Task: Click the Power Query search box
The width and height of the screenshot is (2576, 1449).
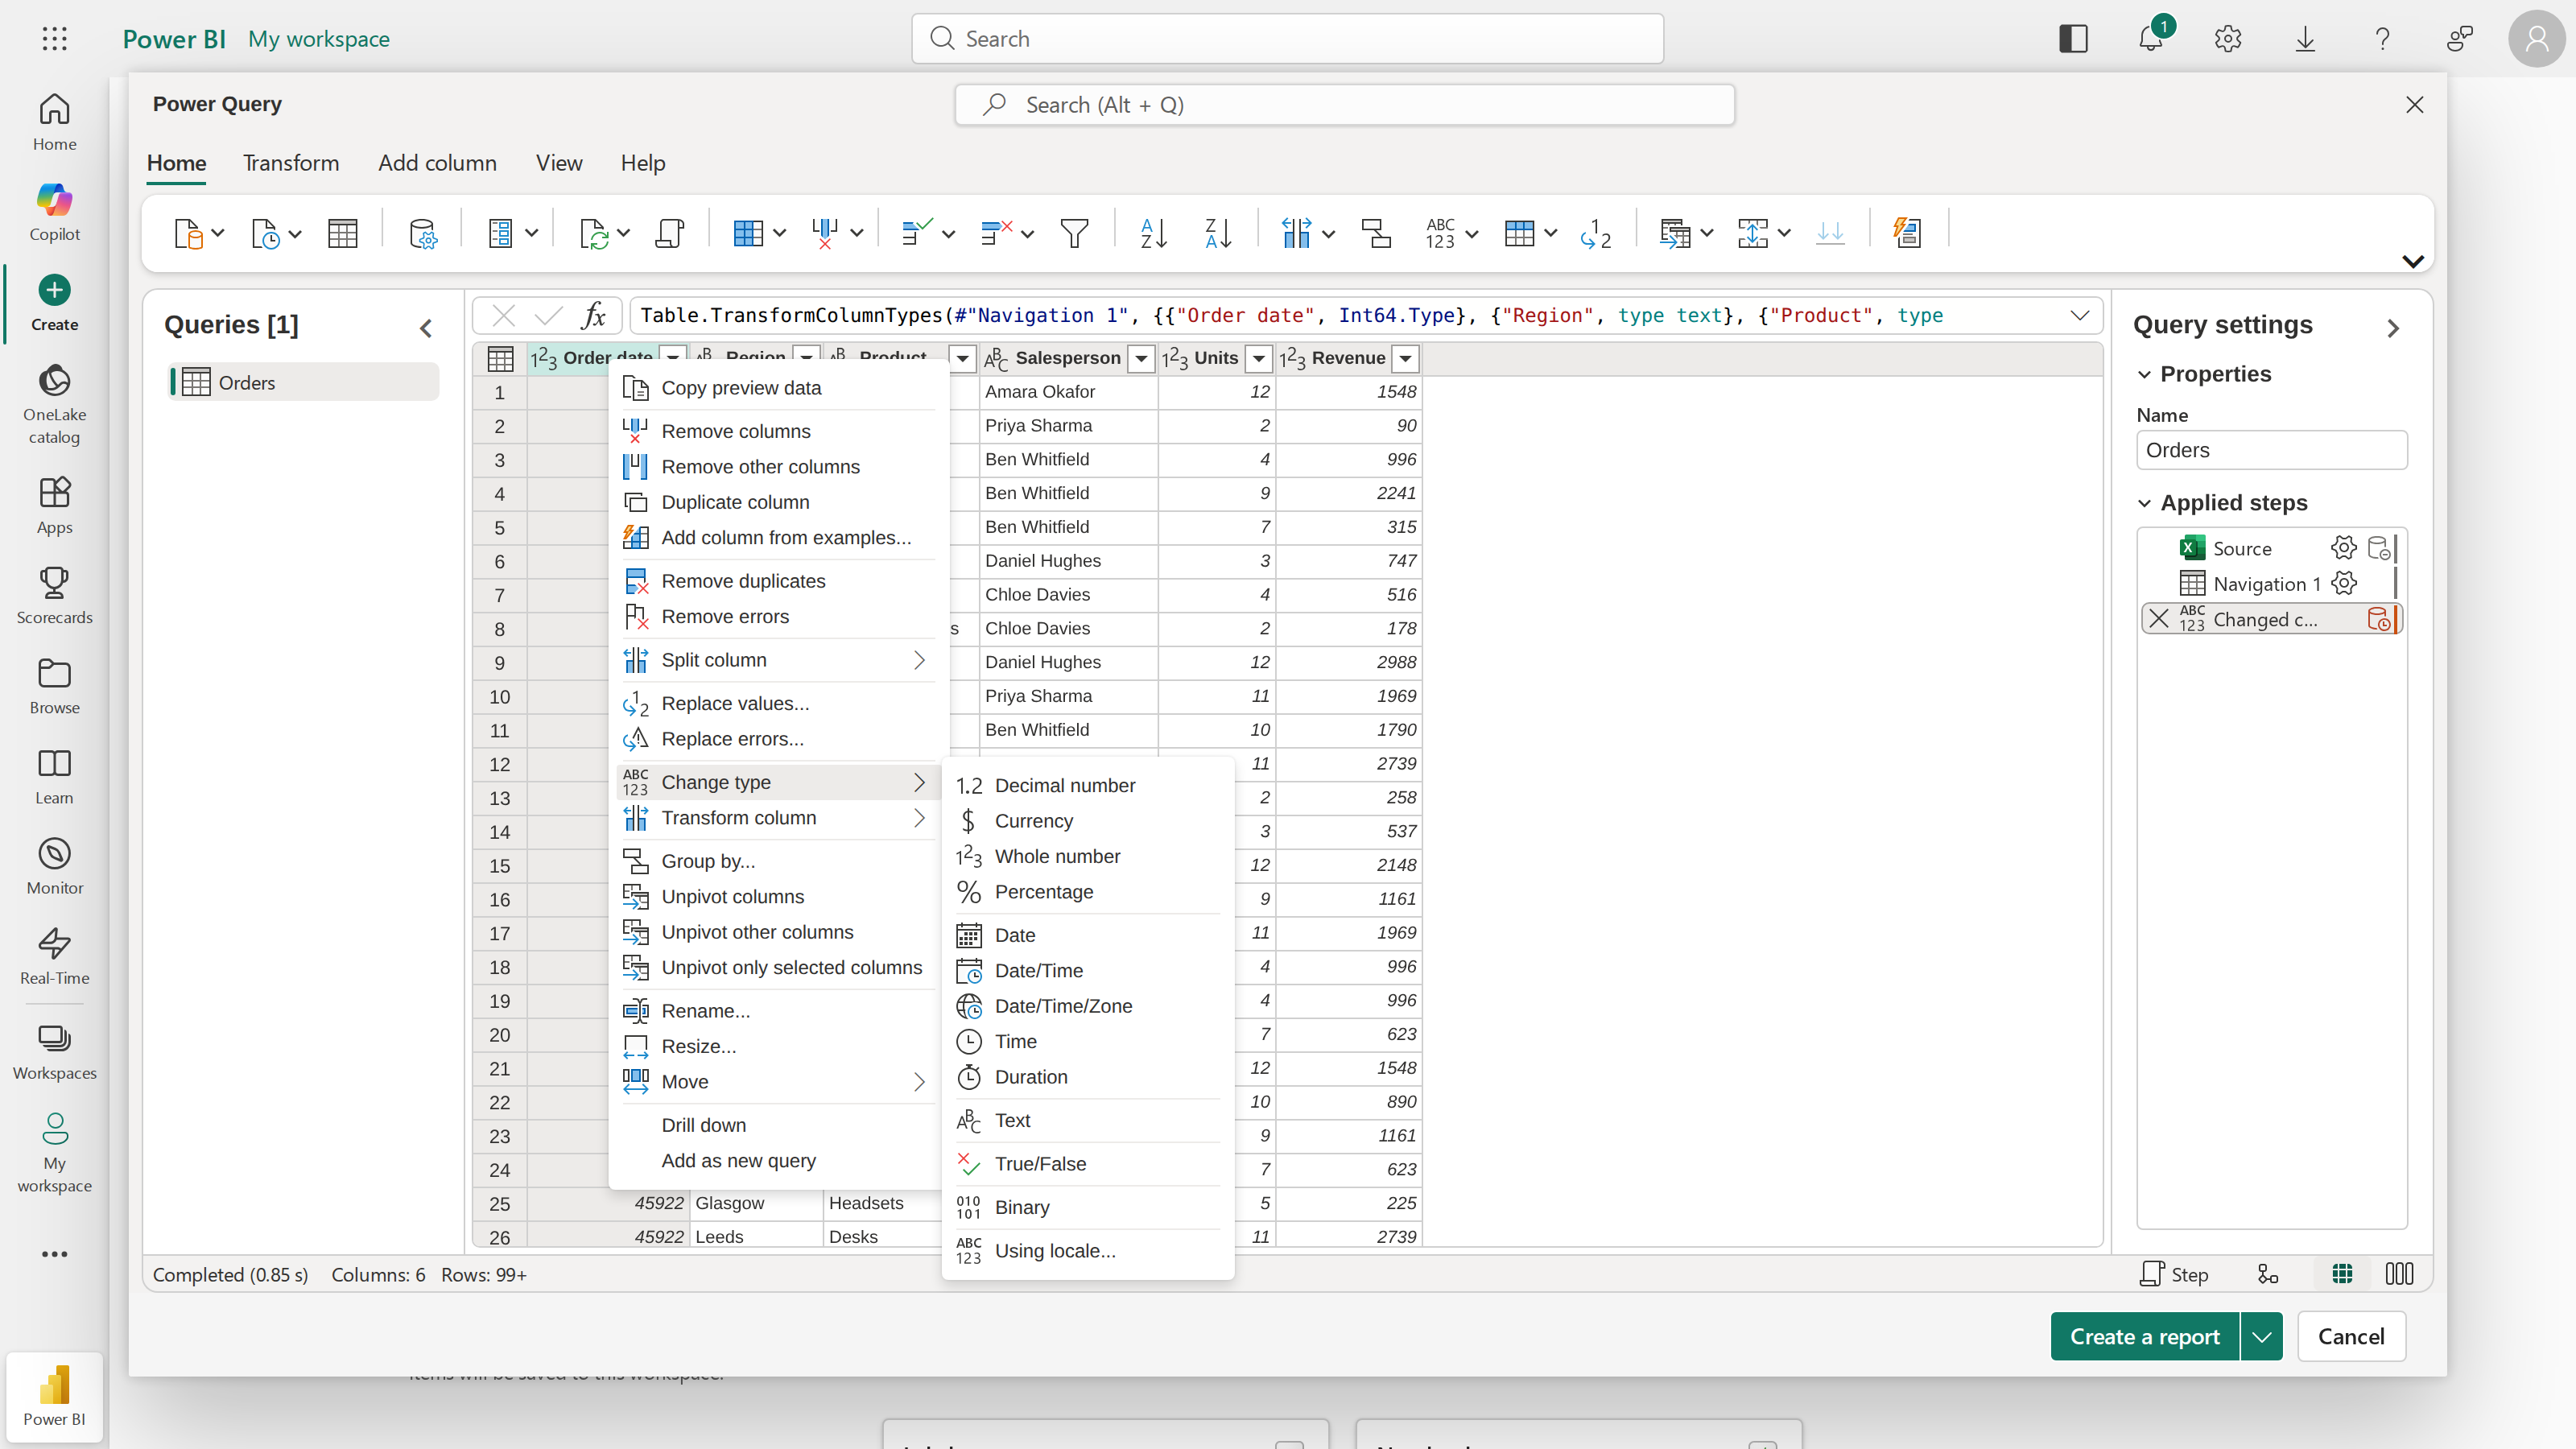Action: coord(1344,105)
